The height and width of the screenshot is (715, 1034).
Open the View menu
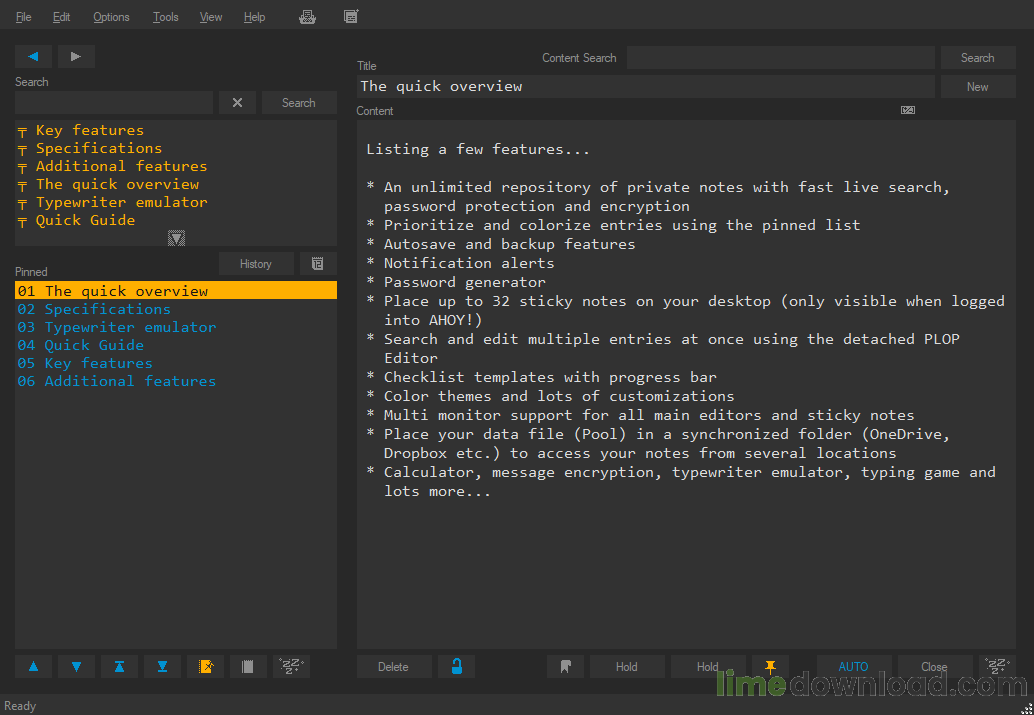pos(211,17)
